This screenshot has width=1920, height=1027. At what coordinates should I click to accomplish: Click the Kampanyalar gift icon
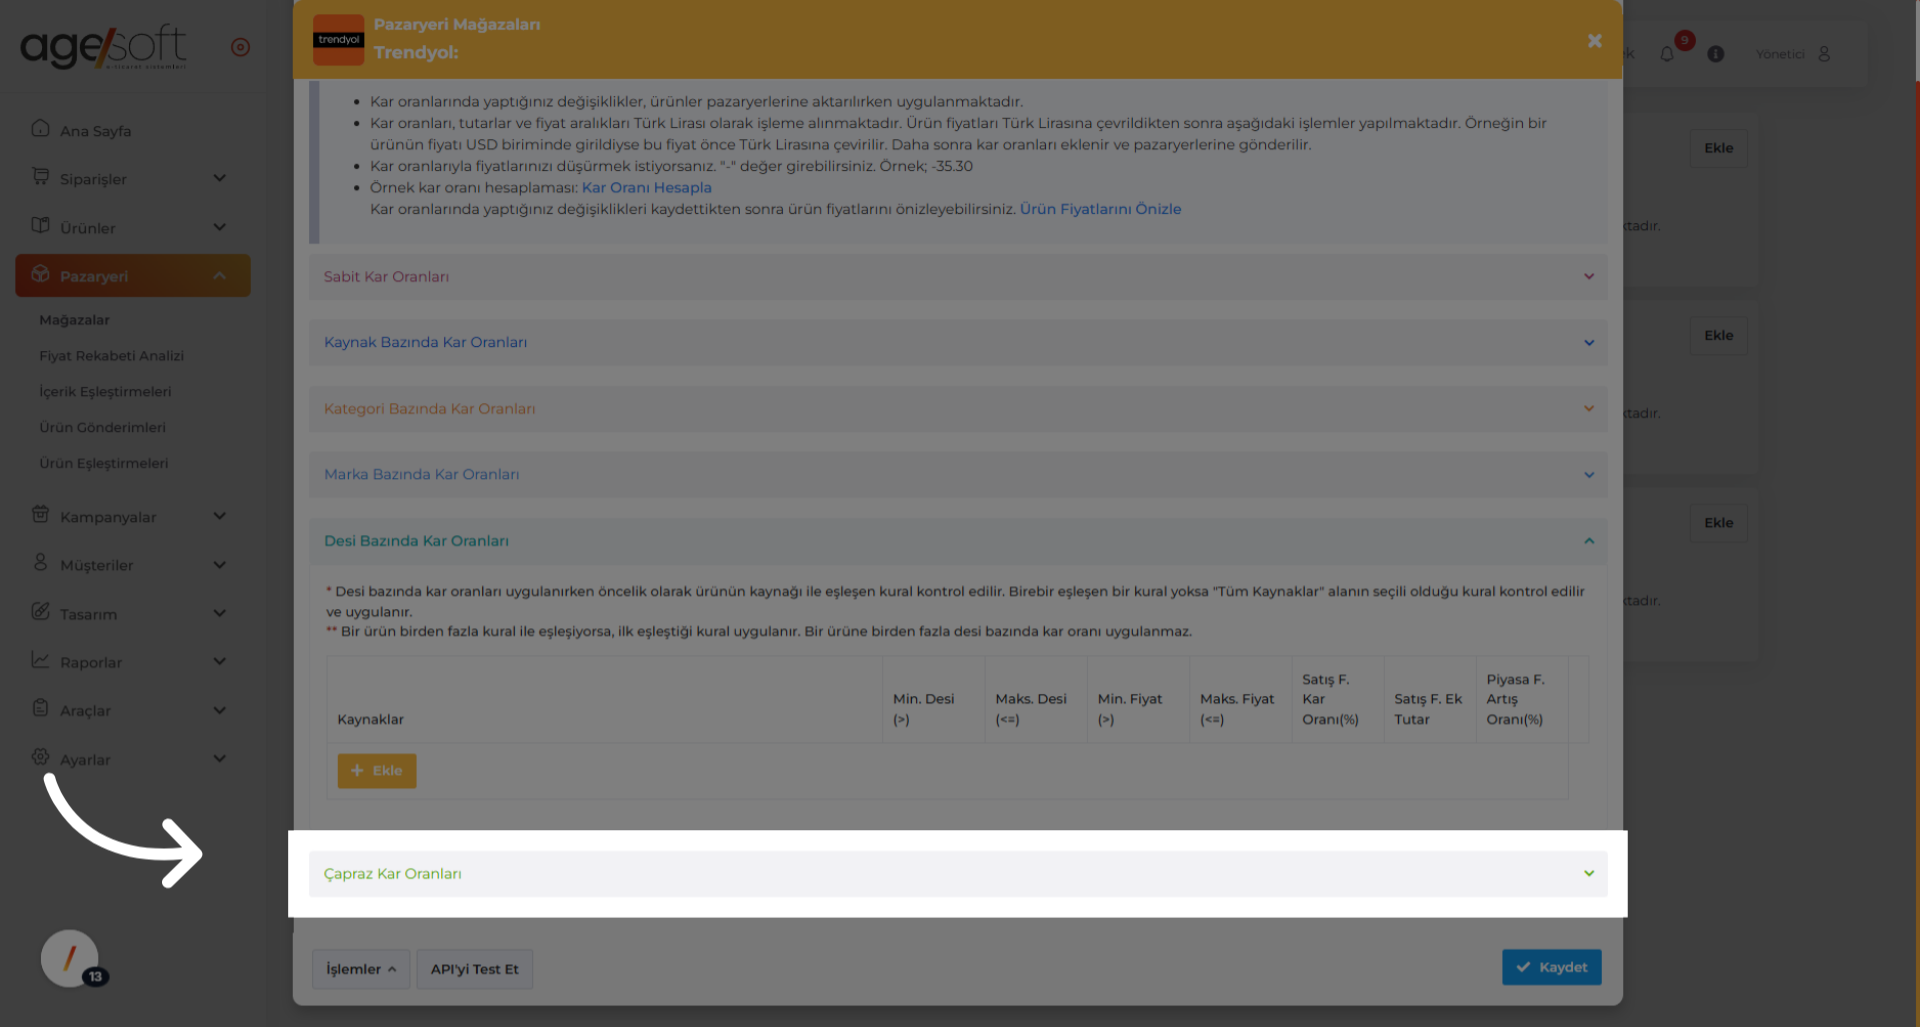coord(40,515)
